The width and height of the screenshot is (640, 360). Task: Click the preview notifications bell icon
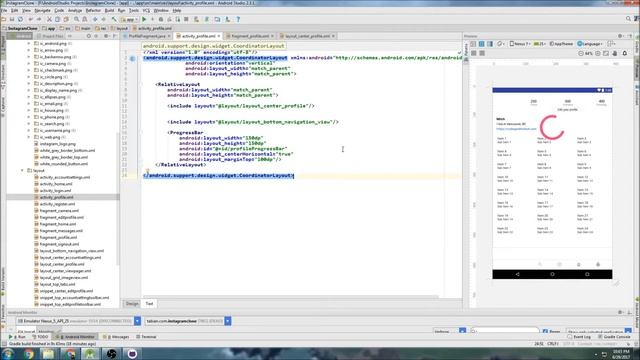[x=624, y=53]
